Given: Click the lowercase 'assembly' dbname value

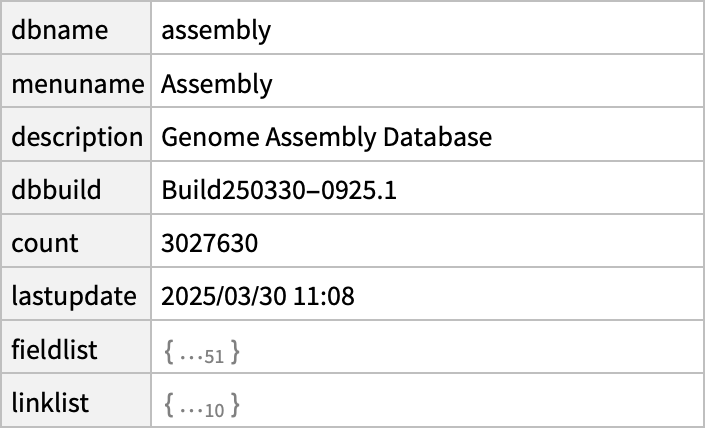Looking at the screenshot, I should [x=216, y=30].
